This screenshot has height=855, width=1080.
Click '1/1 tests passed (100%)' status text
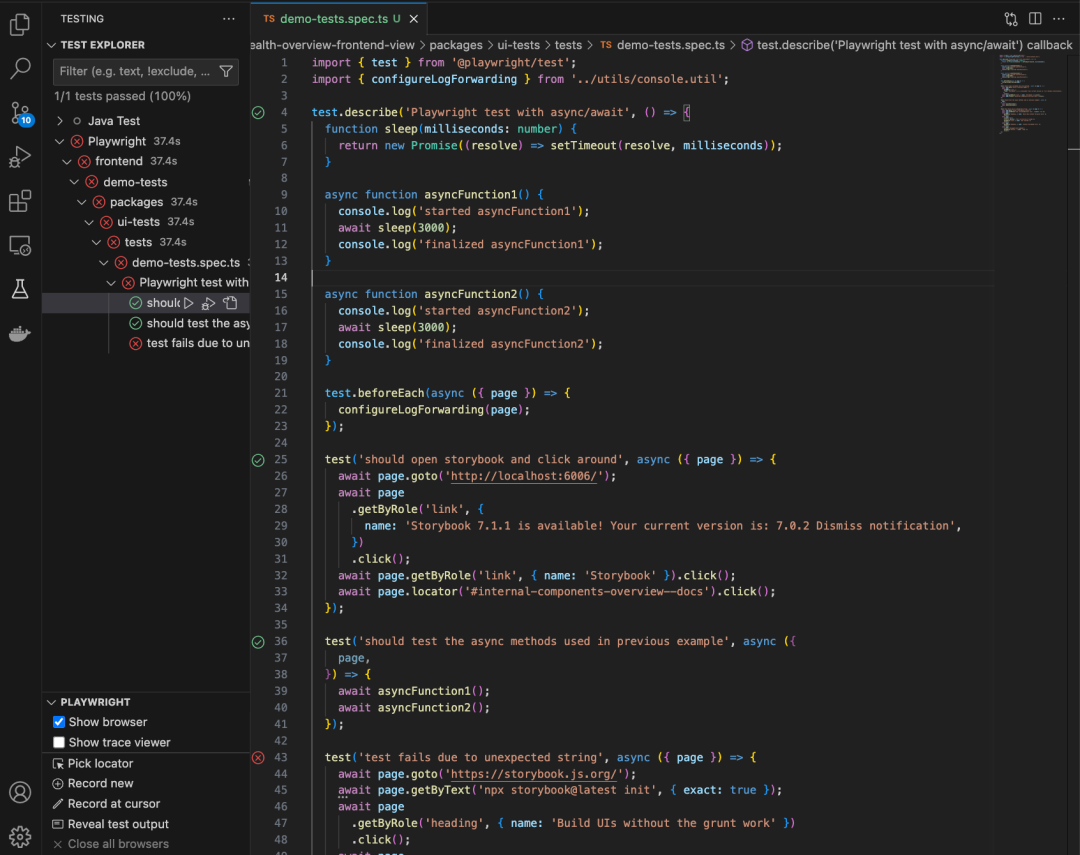coord(123,96)
